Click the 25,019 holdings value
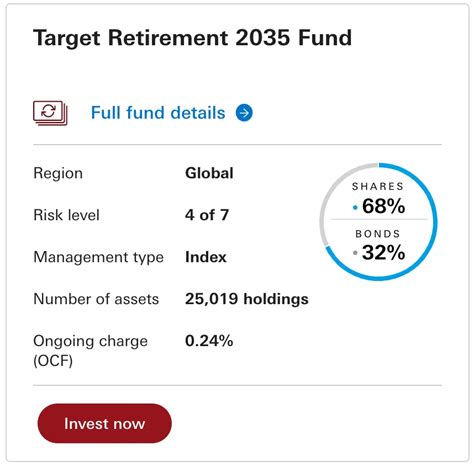Viewport: 474px width, 467px height. tap(247, 299)
